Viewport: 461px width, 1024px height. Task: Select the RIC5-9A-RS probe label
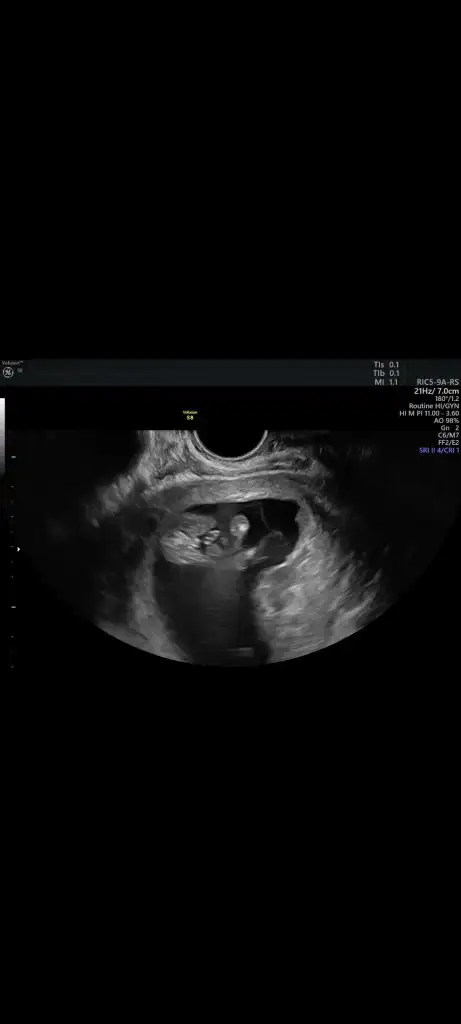(x=437, y=382)
